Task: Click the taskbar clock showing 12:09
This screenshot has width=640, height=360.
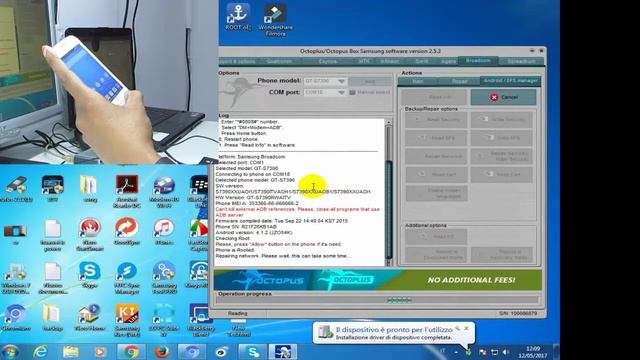Action: [x=533, y=352]
